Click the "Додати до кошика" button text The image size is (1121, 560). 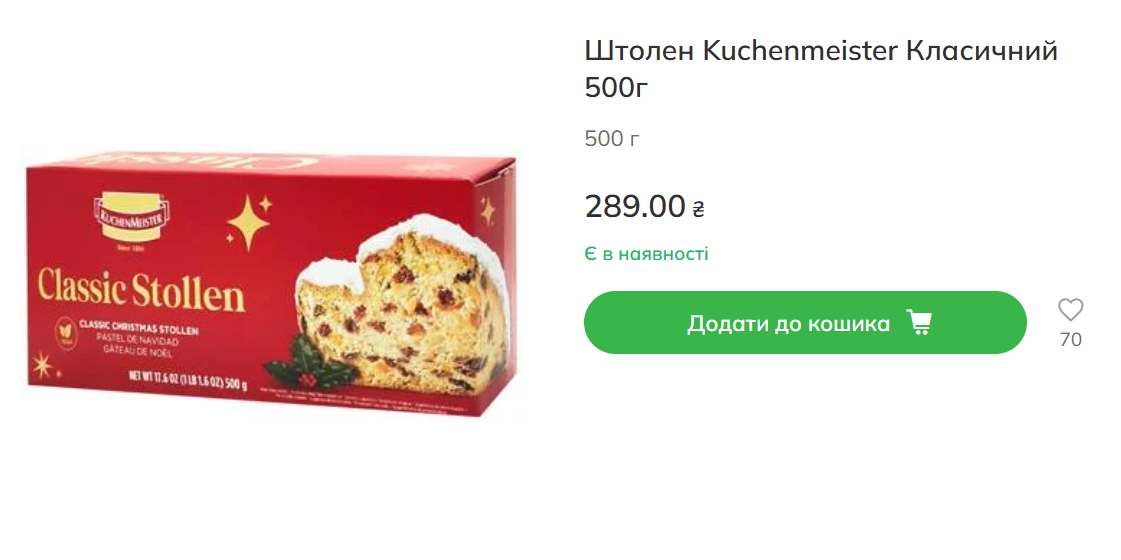789,324
